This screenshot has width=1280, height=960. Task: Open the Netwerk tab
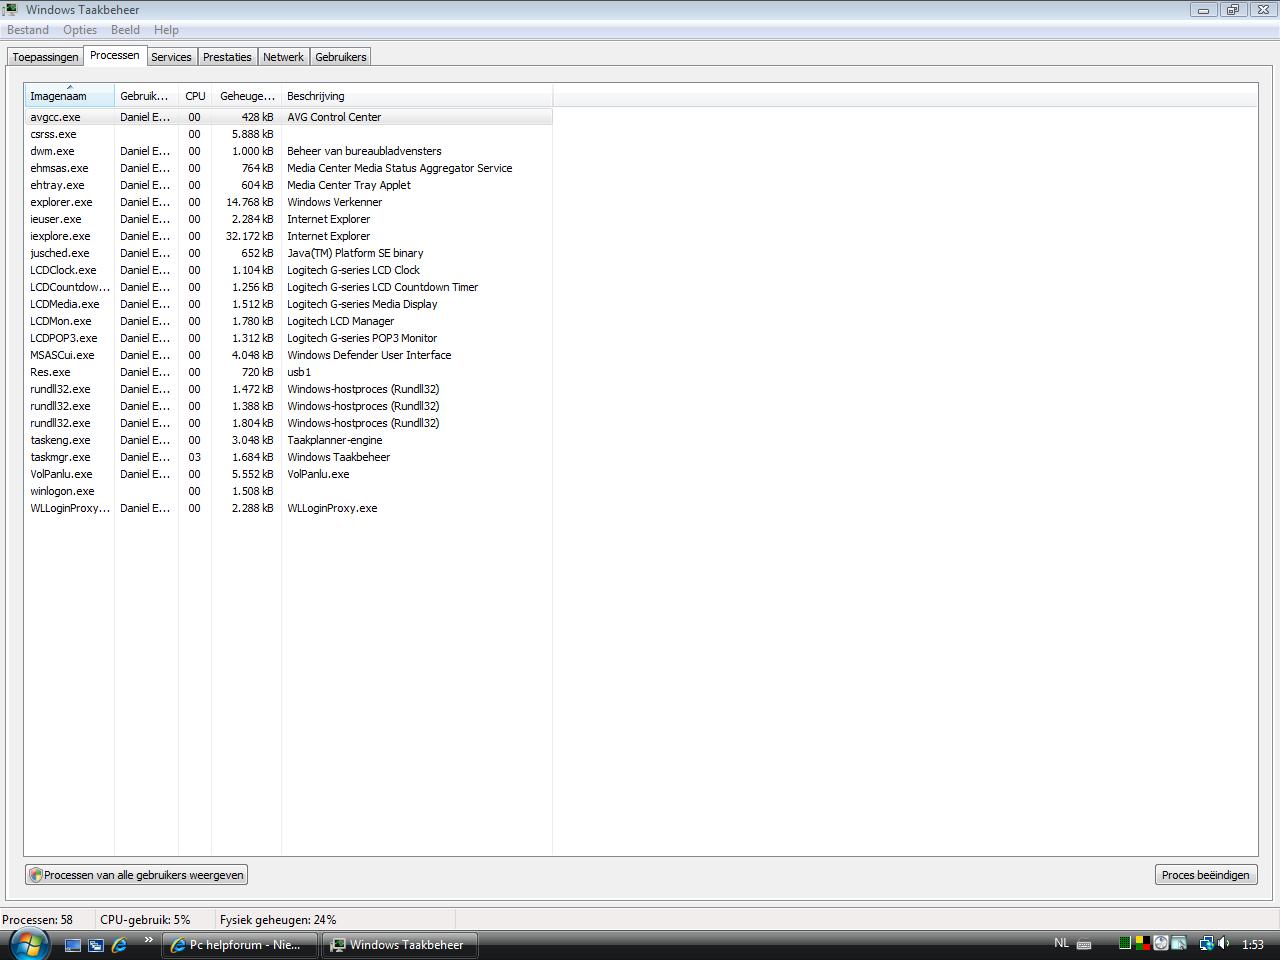(x=283, y=57)
